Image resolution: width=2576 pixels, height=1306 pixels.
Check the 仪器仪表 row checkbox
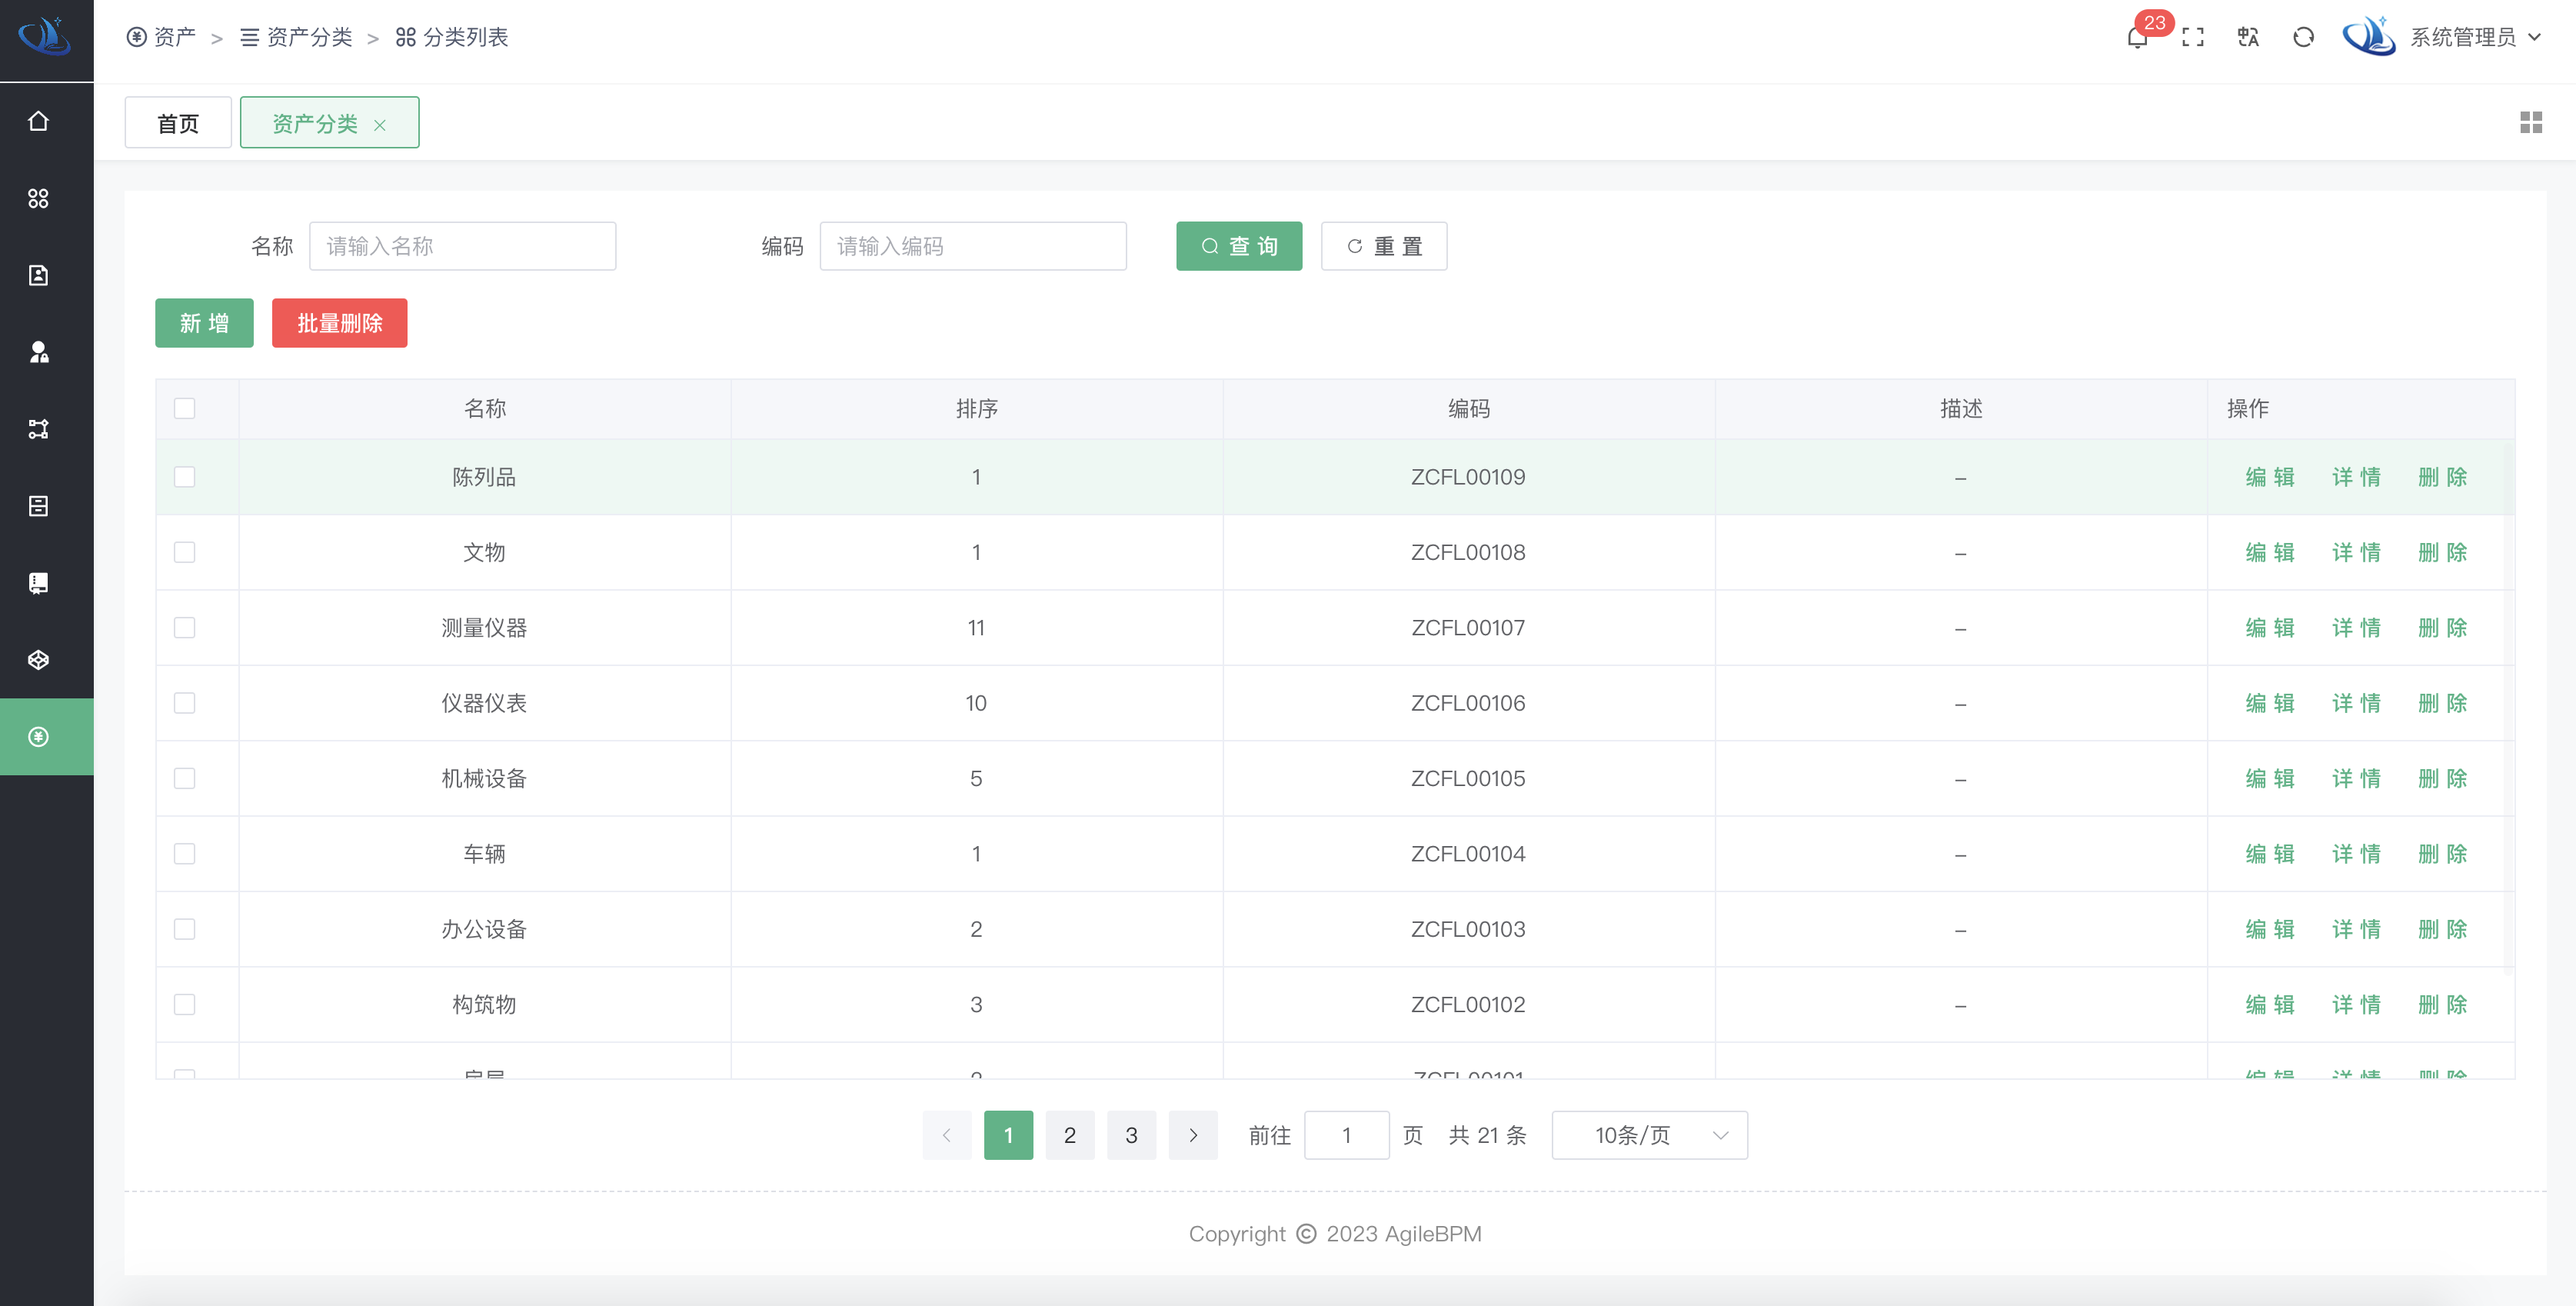coord(184,703)
